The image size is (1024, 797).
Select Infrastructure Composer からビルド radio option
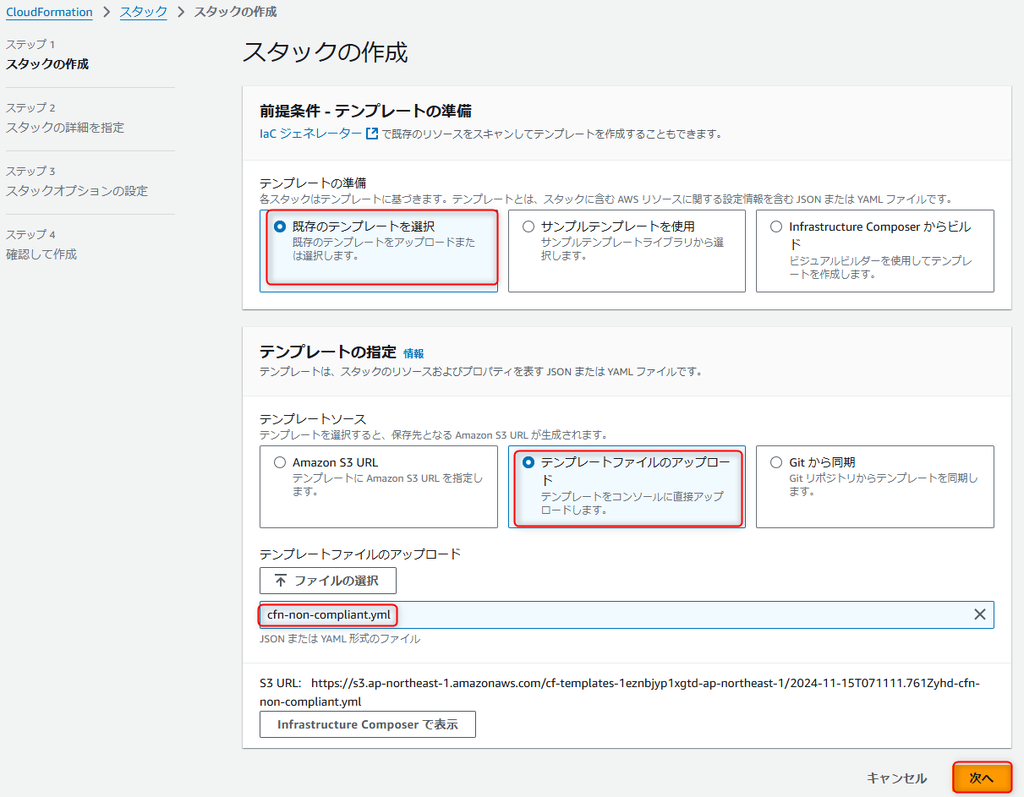(776, 227)
